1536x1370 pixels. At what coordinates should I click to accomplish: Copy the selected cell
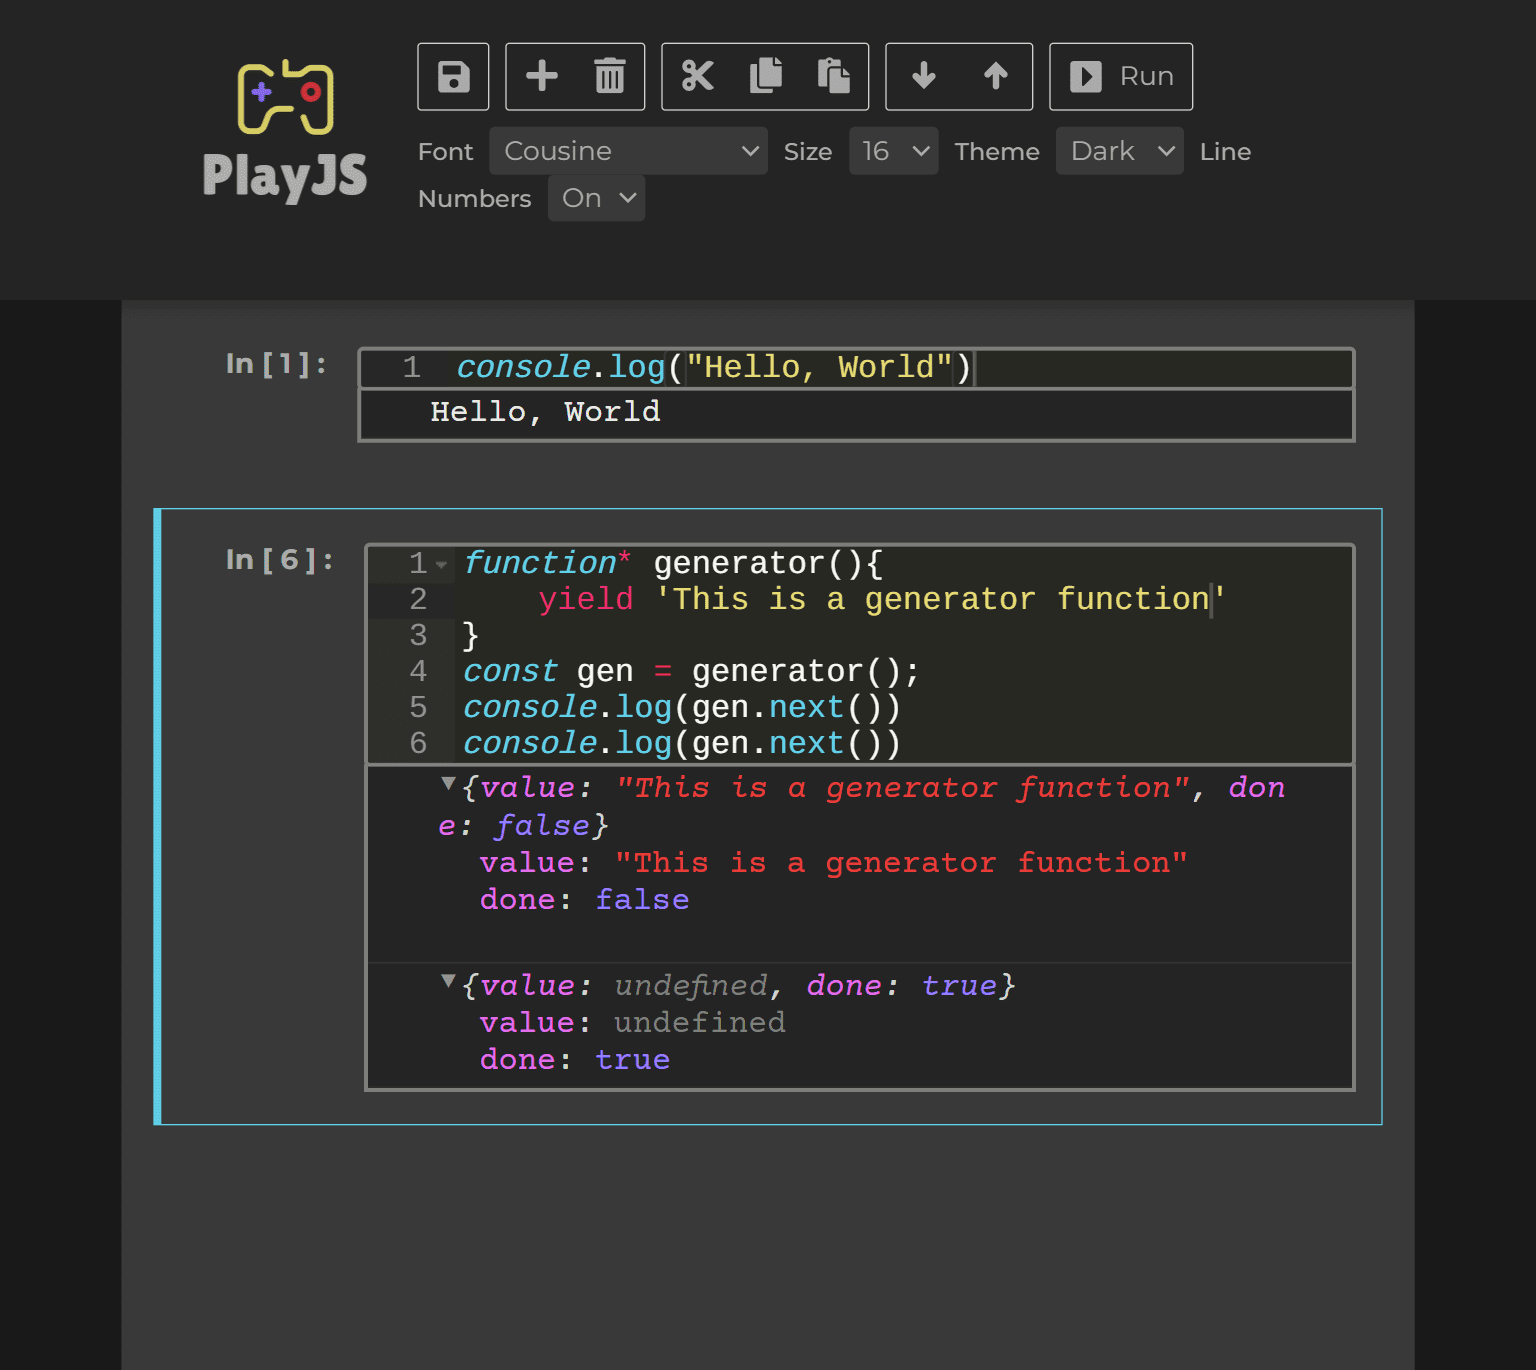(765, 76)
